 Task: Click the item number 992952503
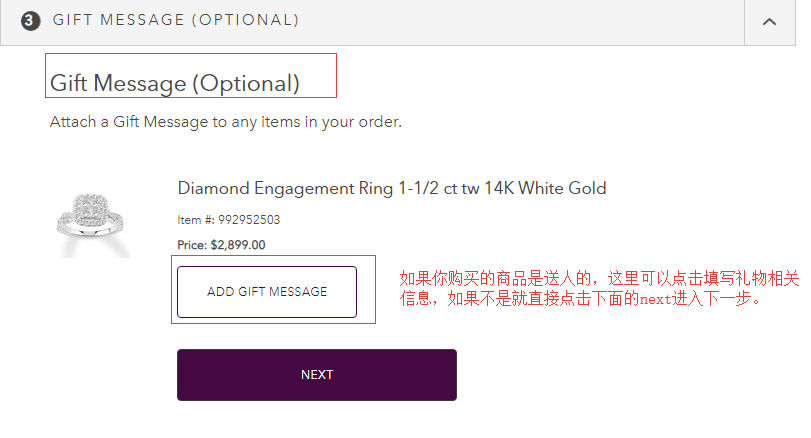tap(249, 220)
